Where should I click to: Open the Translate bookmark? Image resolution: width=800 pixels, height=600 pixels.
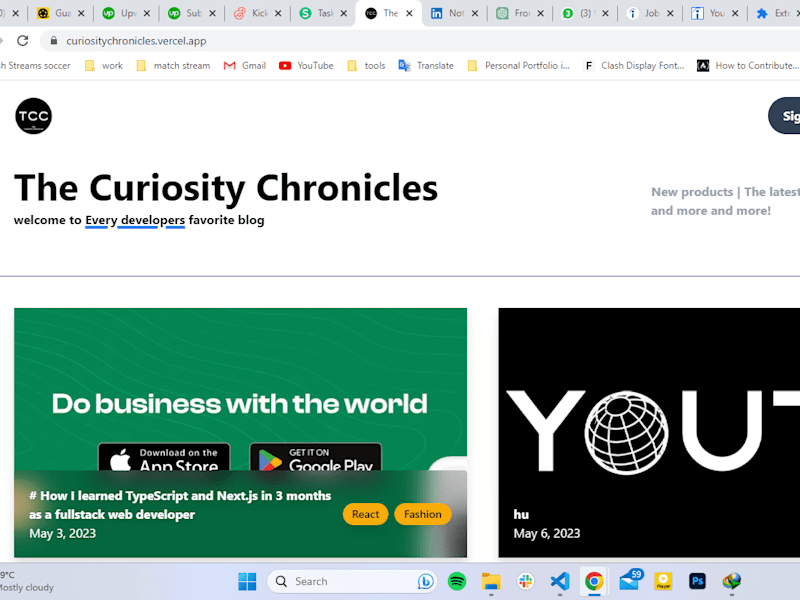[426, 66]
